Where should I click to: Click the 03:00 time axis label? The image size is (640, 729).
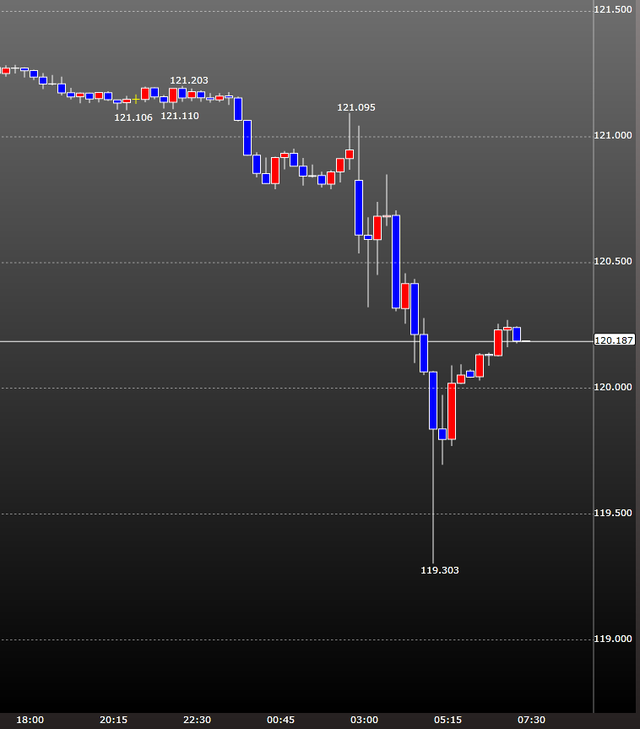[x=364, y=720]
